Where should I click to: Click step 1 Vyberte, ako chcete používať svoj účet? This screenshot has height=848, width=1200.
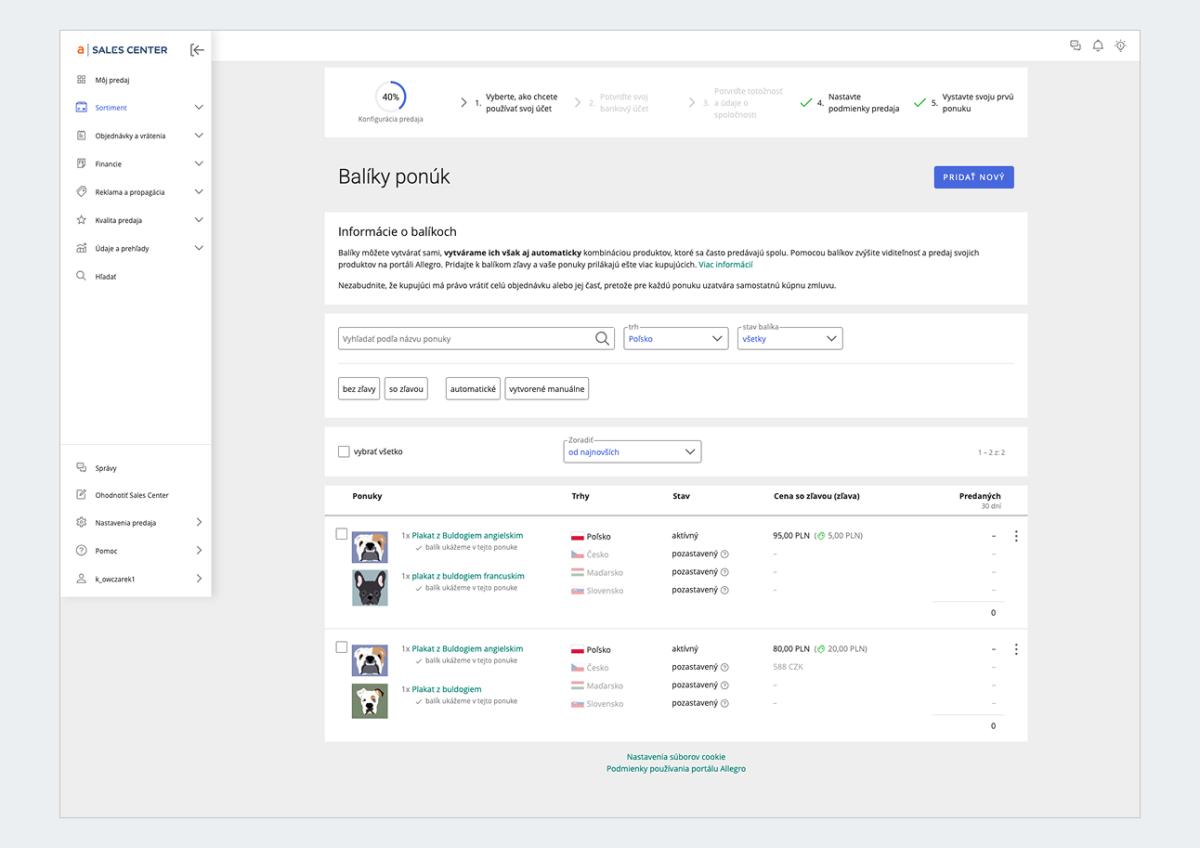(x=521, y=102)
